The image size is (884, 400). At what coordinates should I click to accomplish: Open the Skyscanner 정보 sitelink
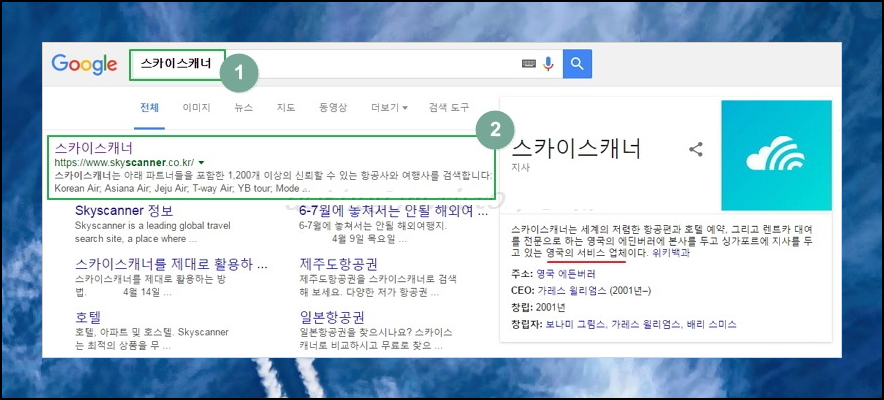(124, 211)
